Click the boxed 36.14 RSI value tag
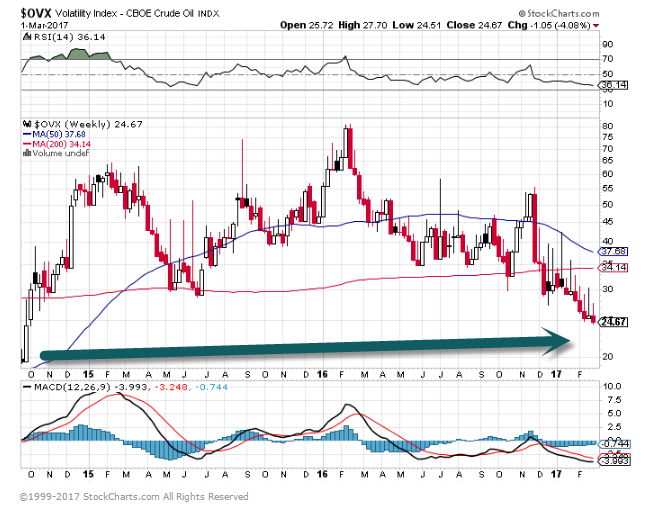659x510 pixels. click(614, 85)
